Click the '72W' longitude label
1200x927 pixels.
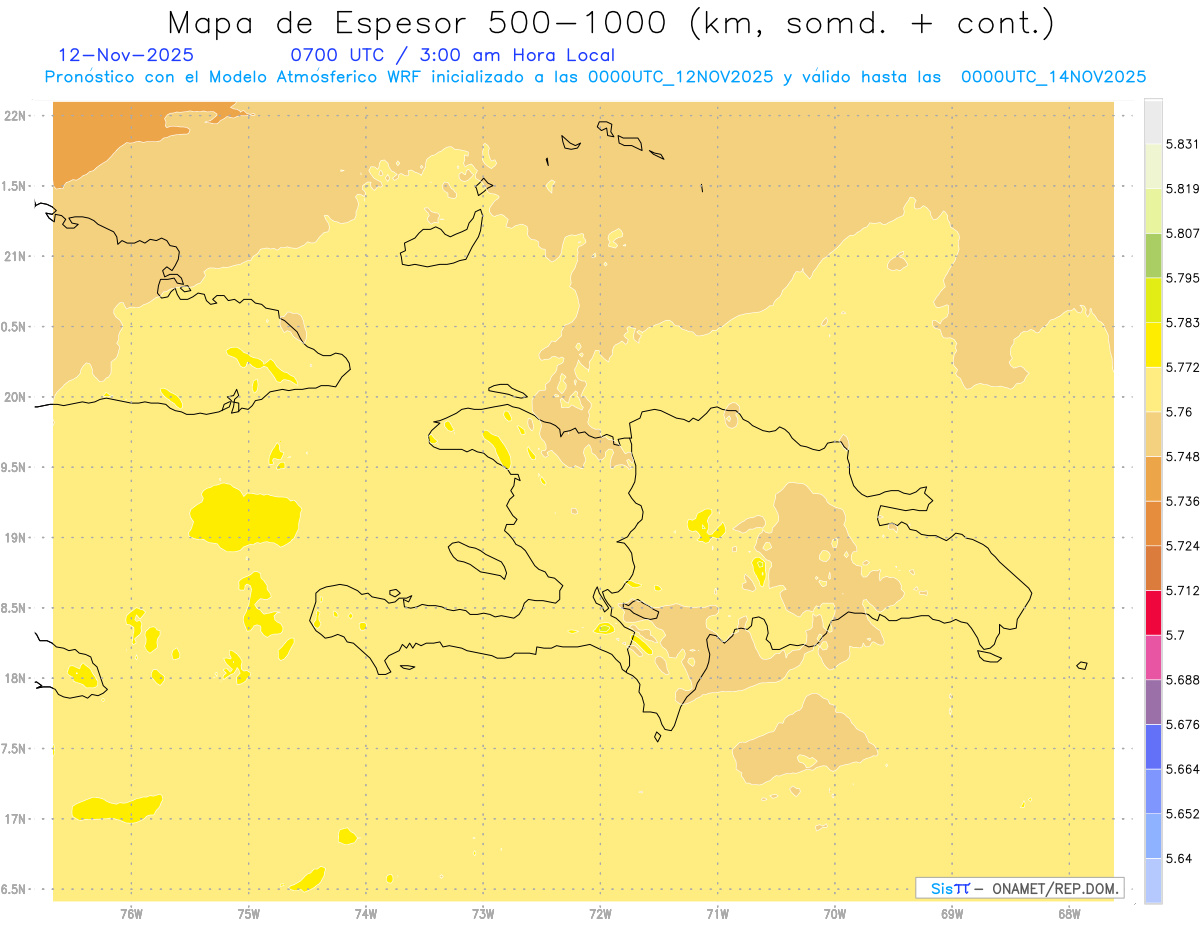tap(600, 914)
